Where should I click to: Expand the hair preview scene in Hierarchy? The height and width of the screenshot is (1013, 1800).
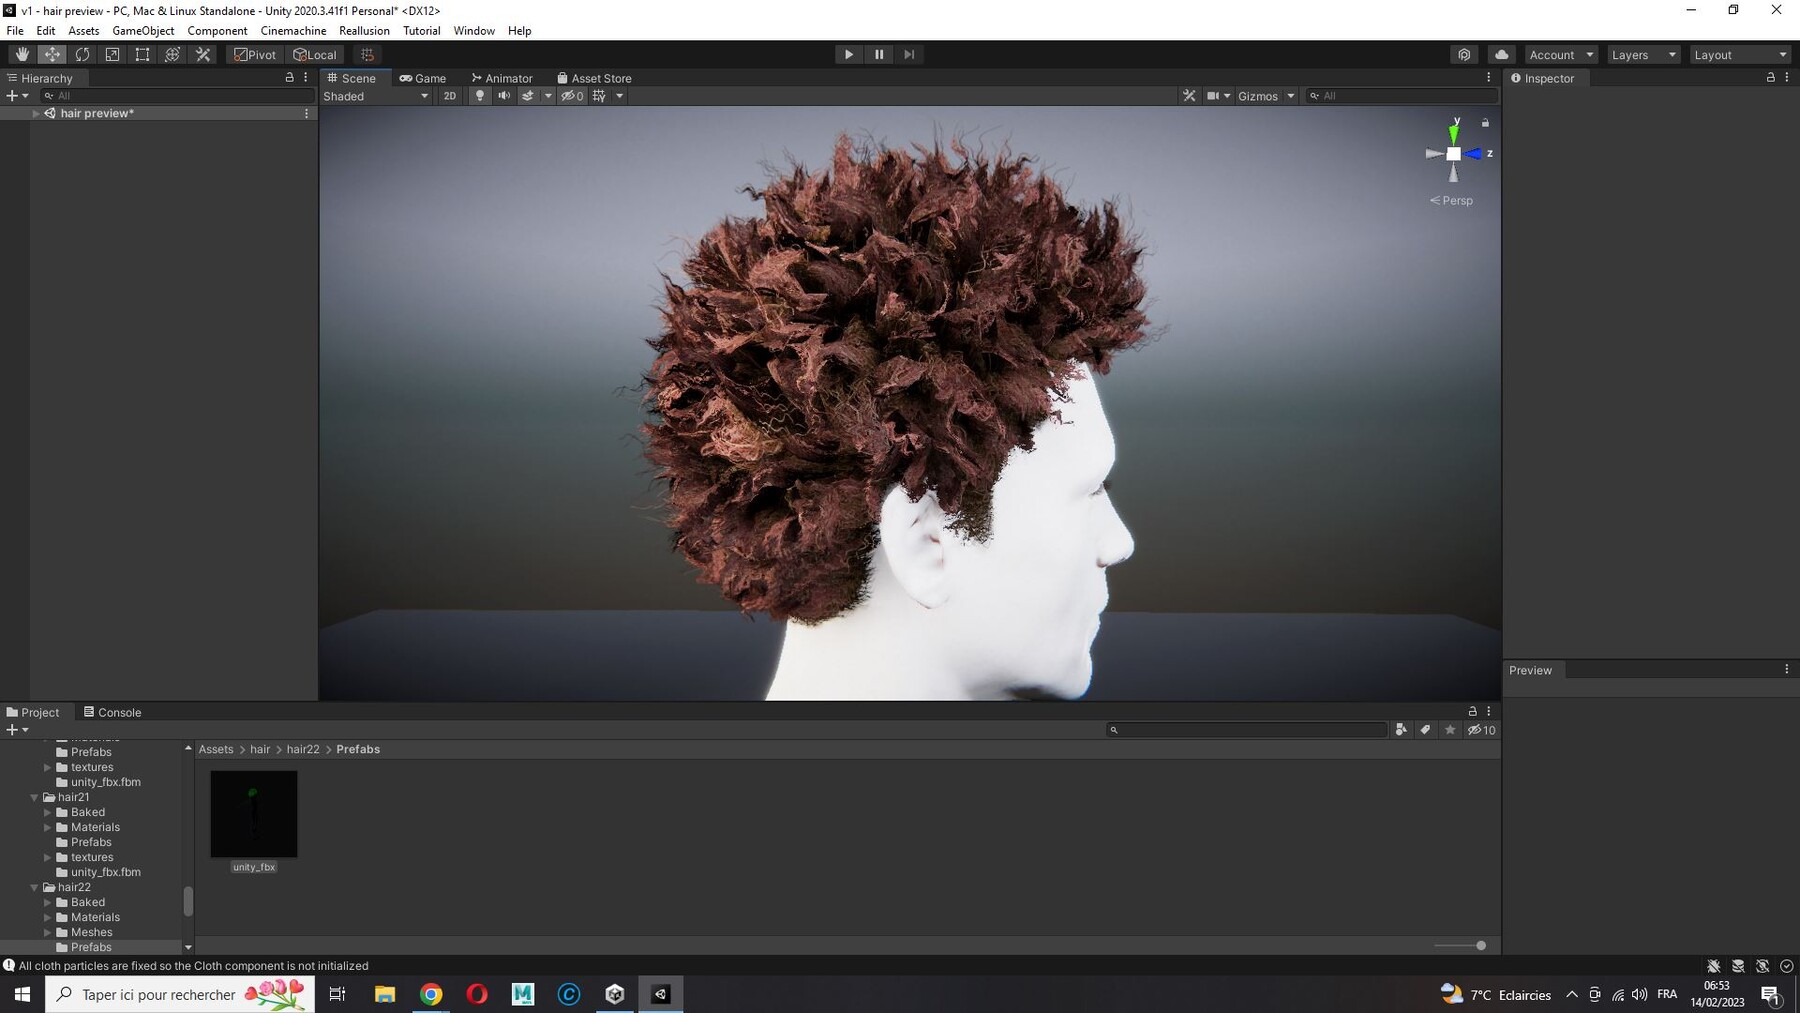[36, 114]
